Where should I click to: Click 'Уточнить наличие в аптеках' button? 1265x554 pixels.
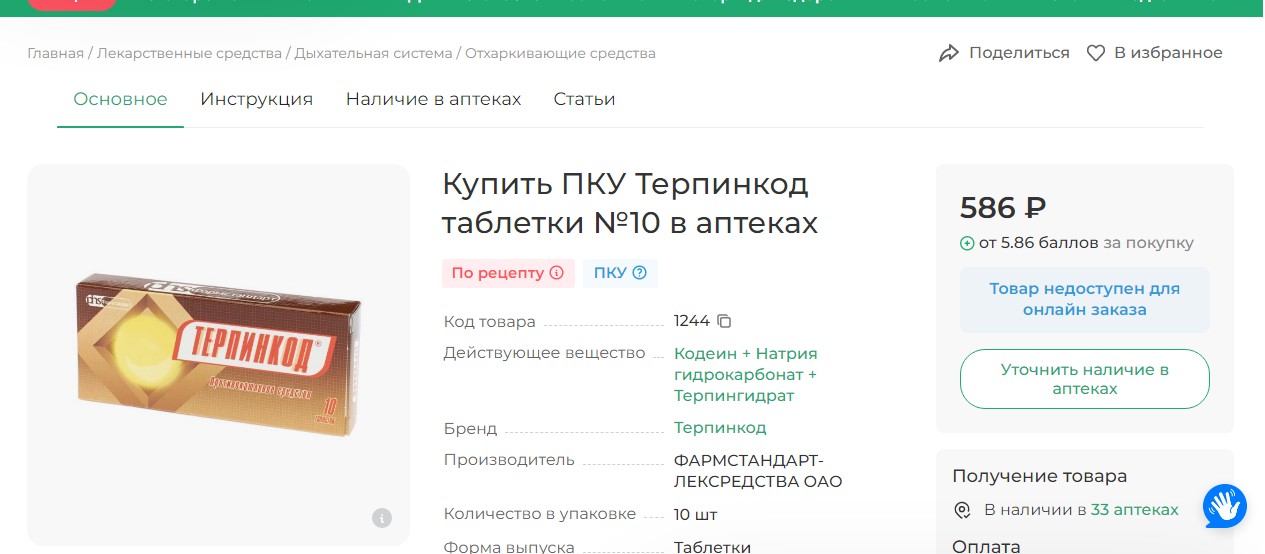click(1084, 379)
